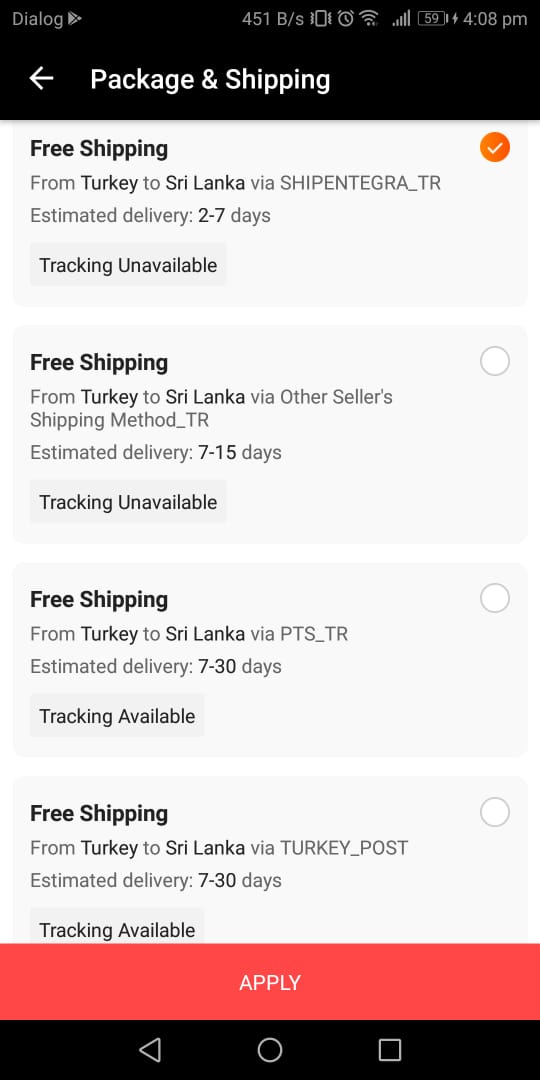Apply the selected shipping method
Image resolution: width=540 pixels, height=1080 pixels.
click(270, 982)
